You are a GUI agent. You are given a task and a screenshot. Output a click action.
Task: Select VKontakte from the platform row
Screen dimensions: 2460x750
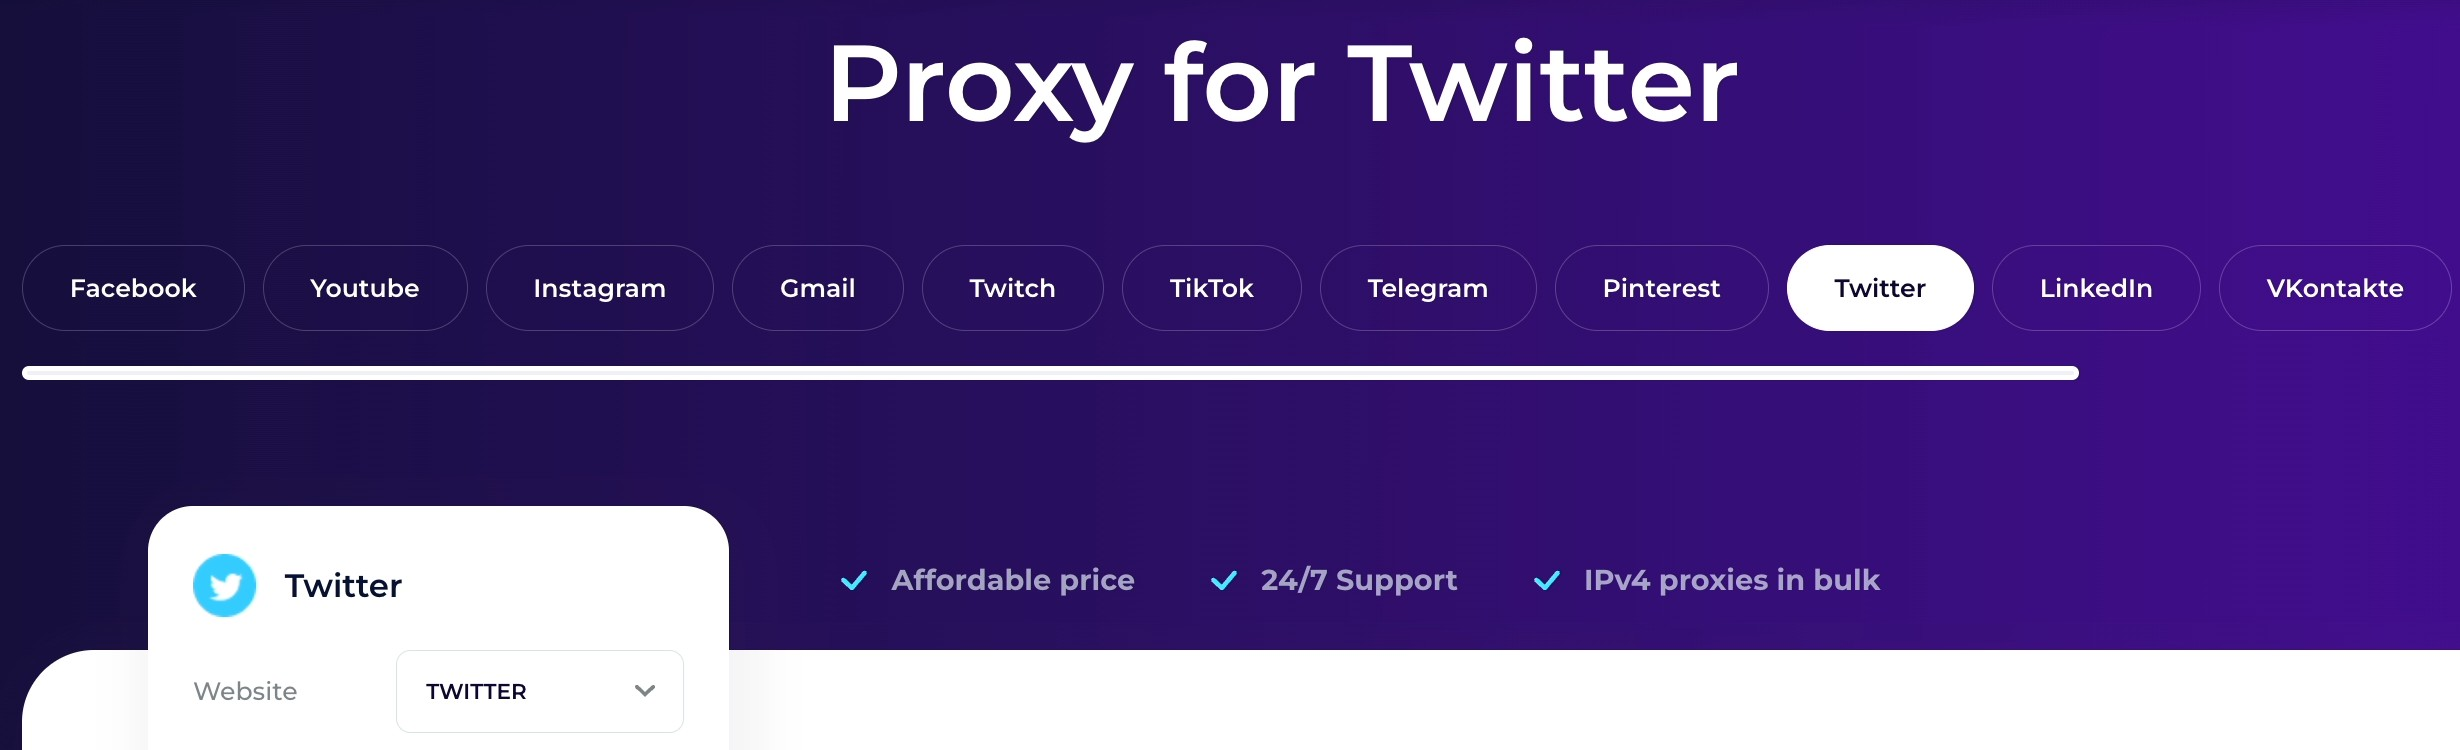point(2334,288)
